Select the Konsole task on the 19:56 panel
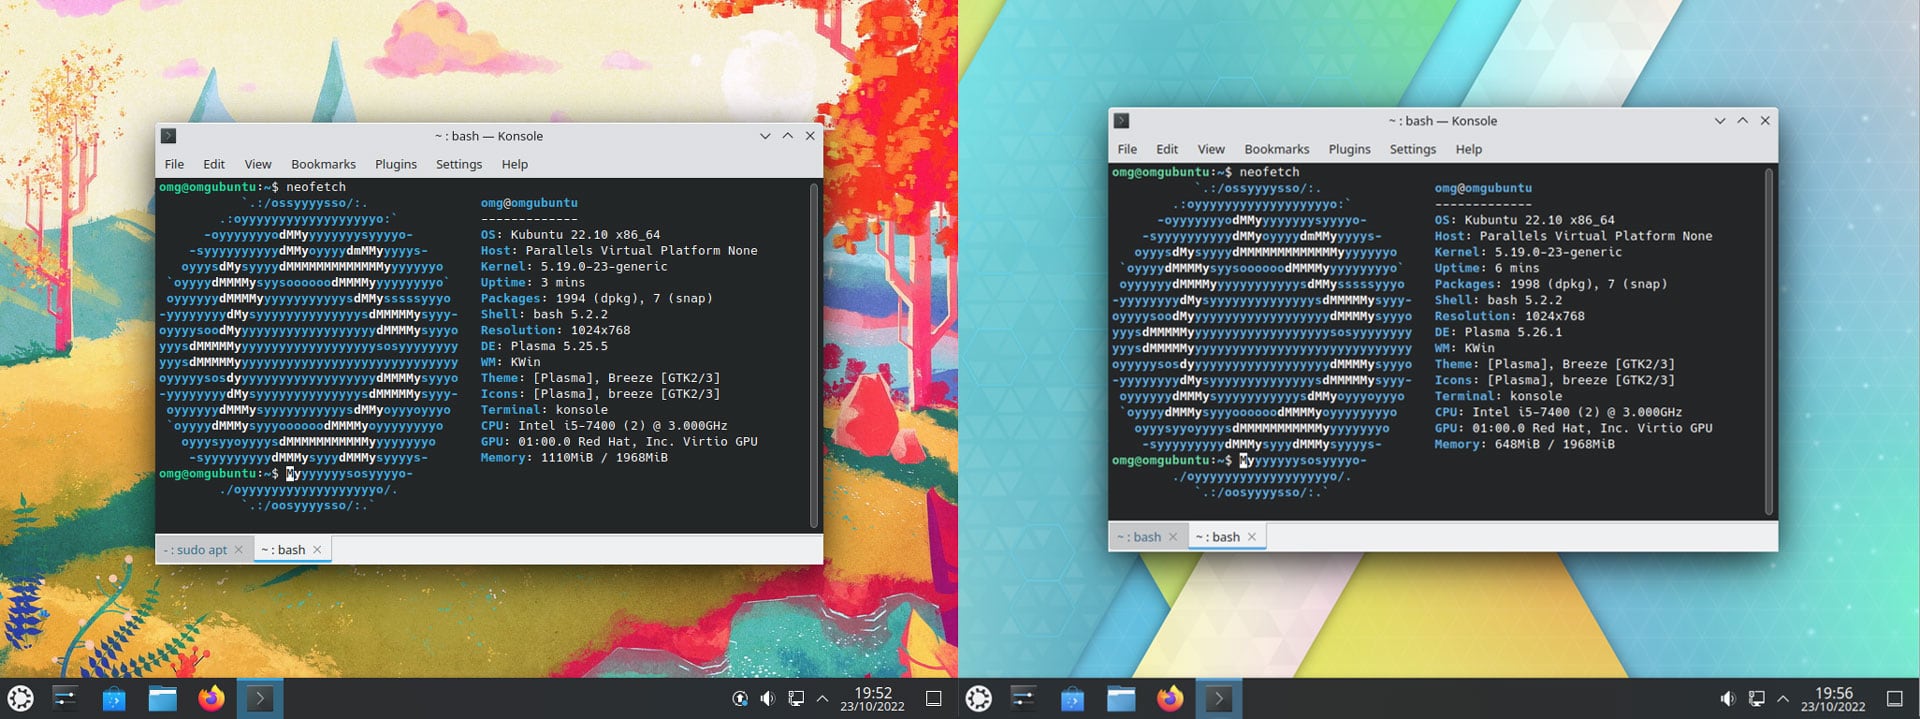Screen dimensions: 1920x719 1218,698
